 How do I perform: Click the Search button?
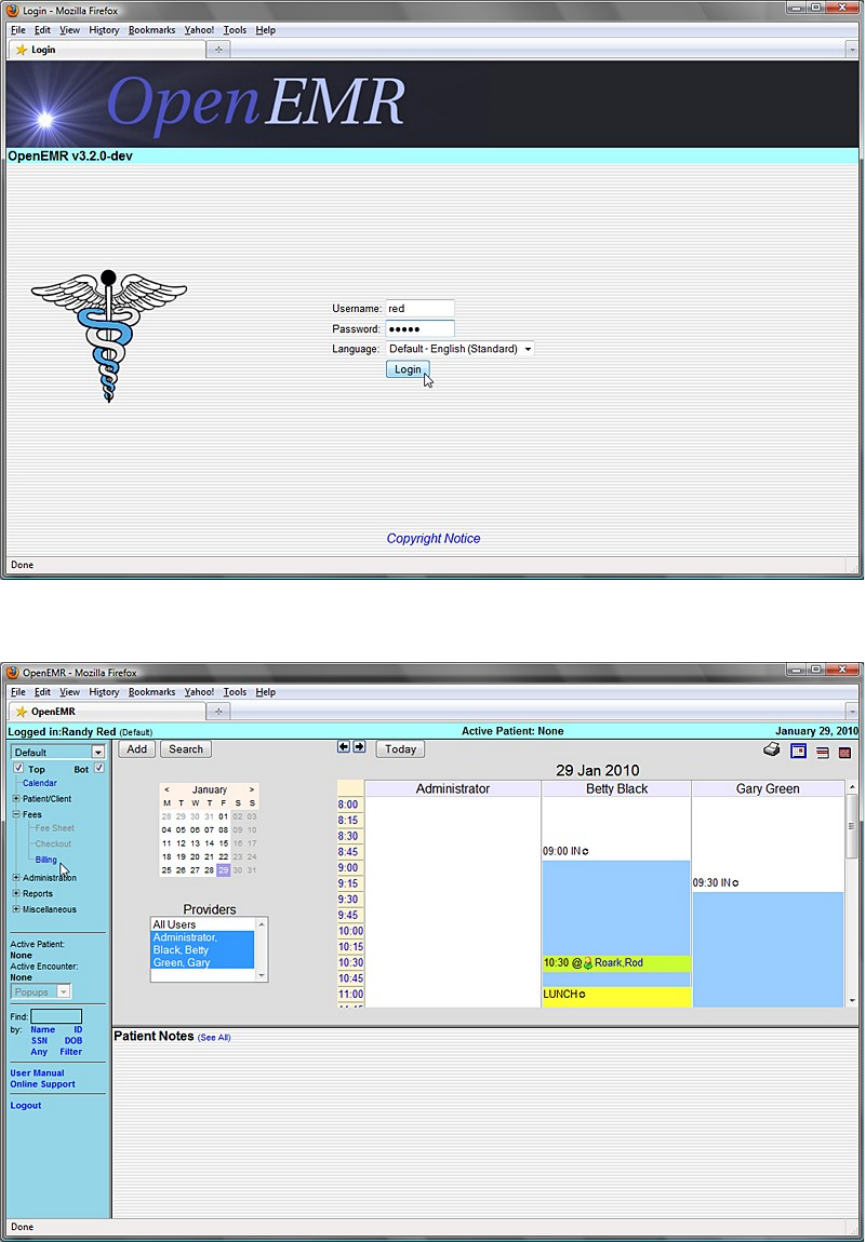coord(185,749)
